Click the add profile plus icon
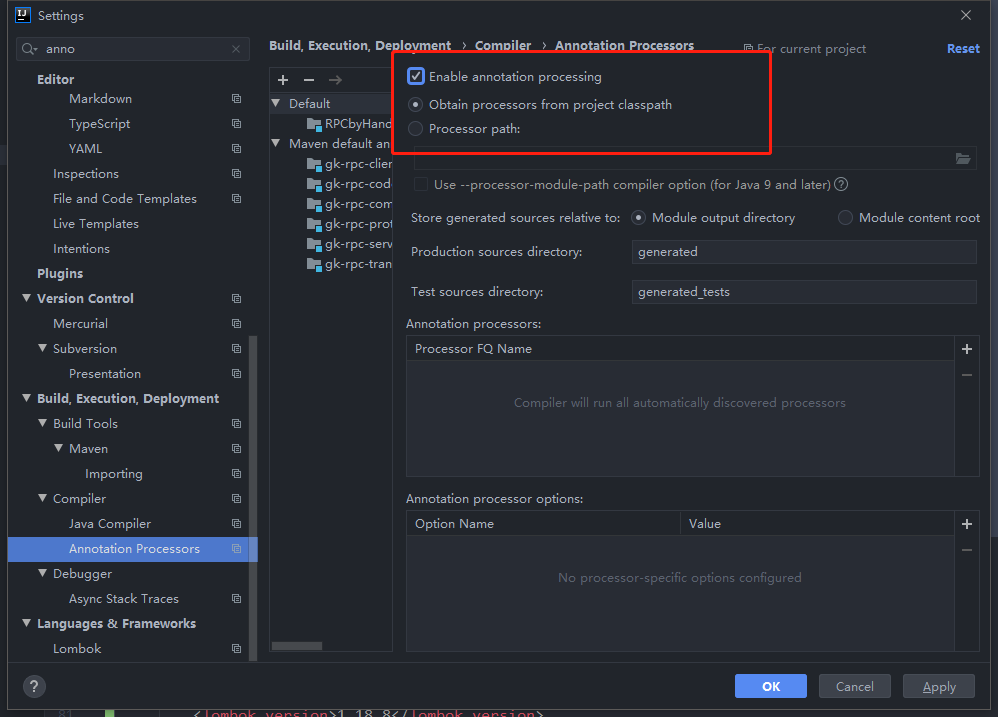The image size is (998, 717). pyautogui.click(x=283, y=80)
